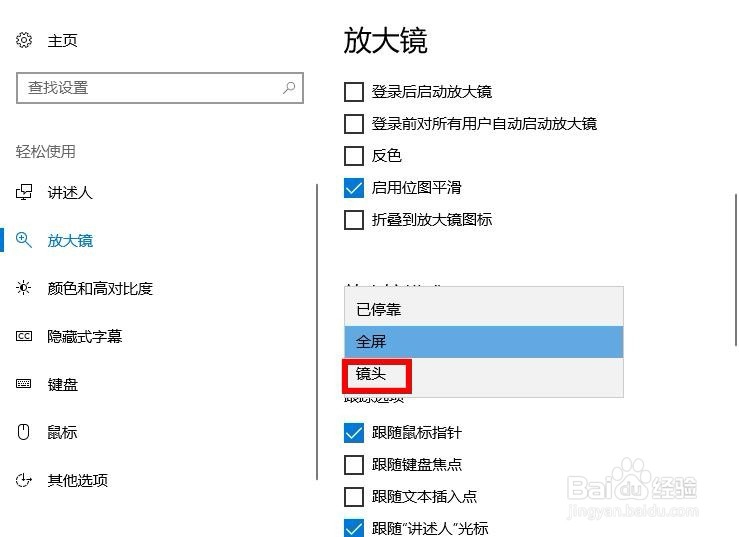Click the other options (其他选项) icon
The image size is (739, 537).
(x=24, y=480)
